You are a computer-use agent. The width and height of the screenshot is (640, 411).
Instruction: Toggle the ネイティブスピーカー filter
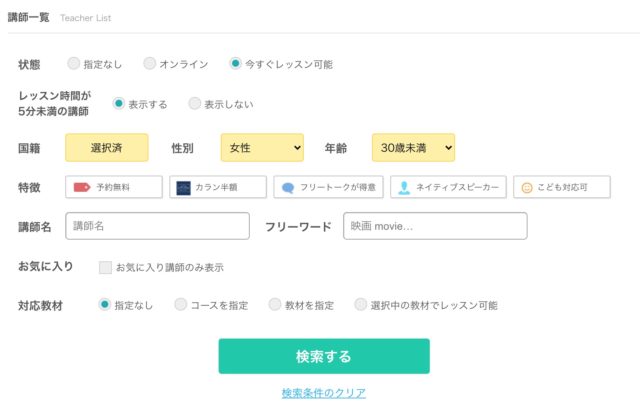[x=448, y=187]
